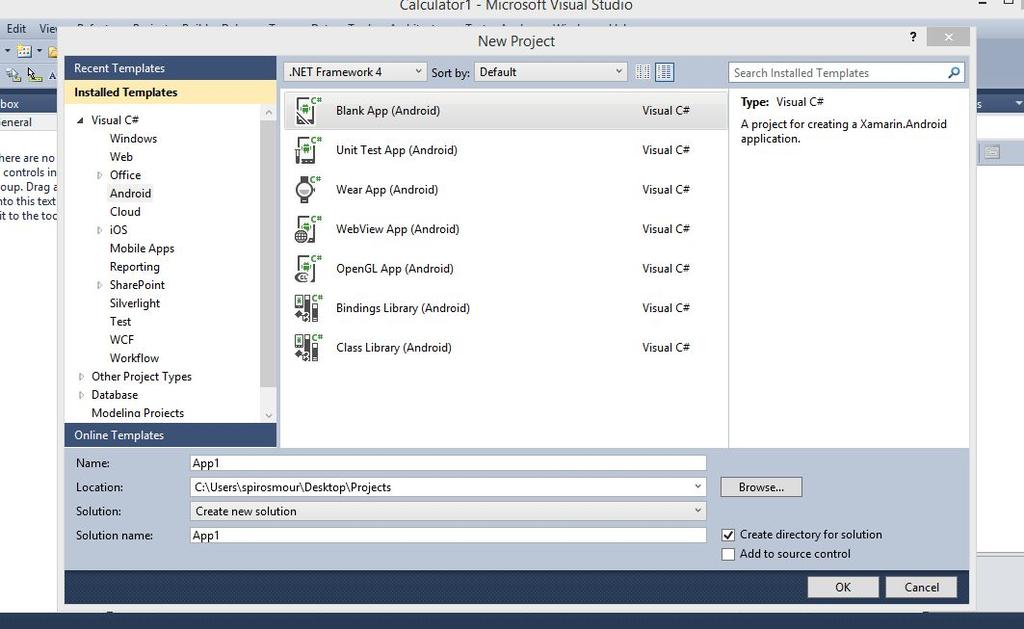Select WCF in the template tree
Viewport: 1024px width, 629px height.
[121, 340]
